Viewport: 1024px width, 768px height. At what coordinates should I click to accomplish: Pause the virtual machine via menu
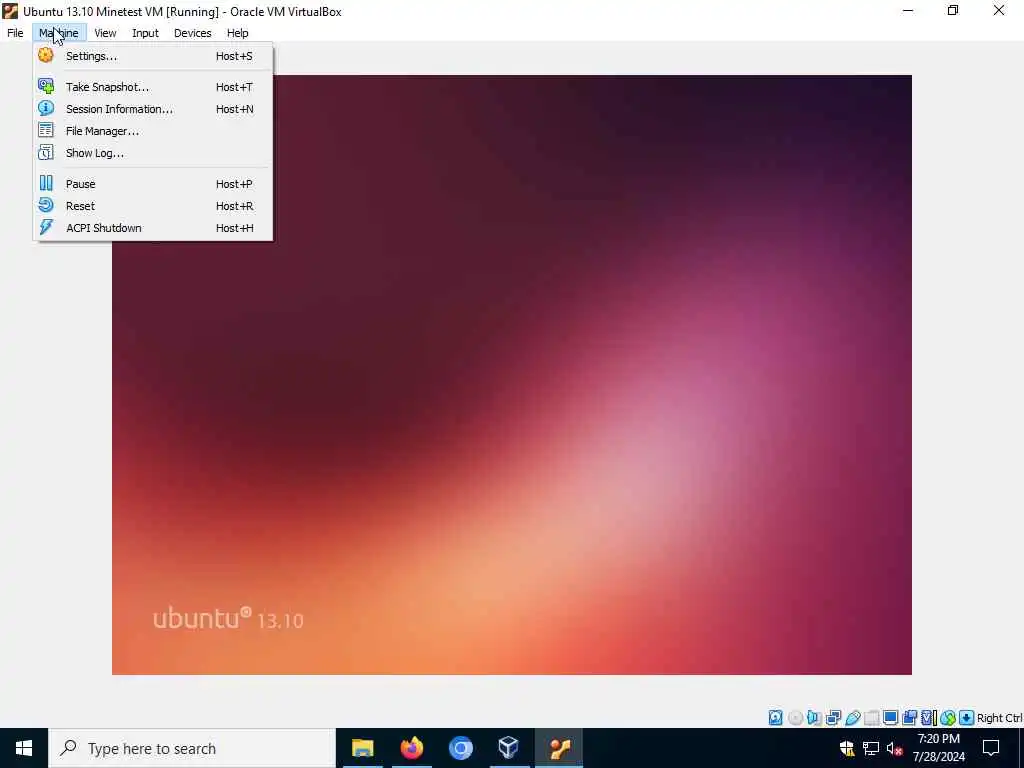(x=153, y=184)
